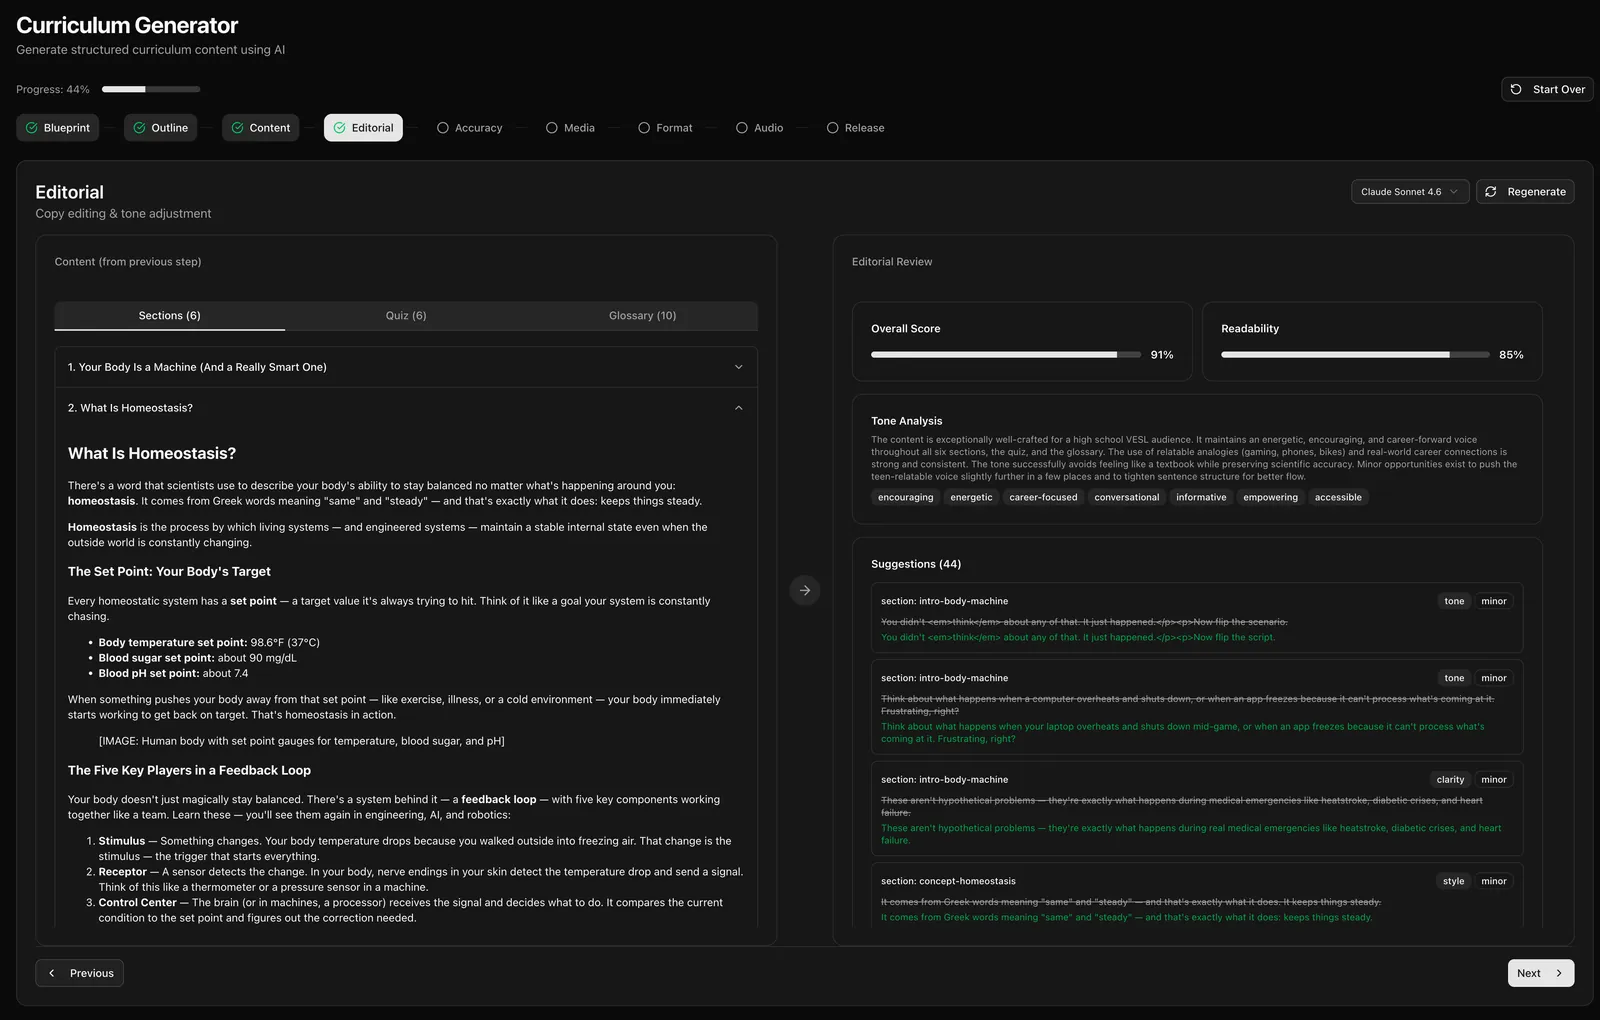Screen dimensions: 1600x1020
Task: Go to the Format step
Action: click(666, 128)
